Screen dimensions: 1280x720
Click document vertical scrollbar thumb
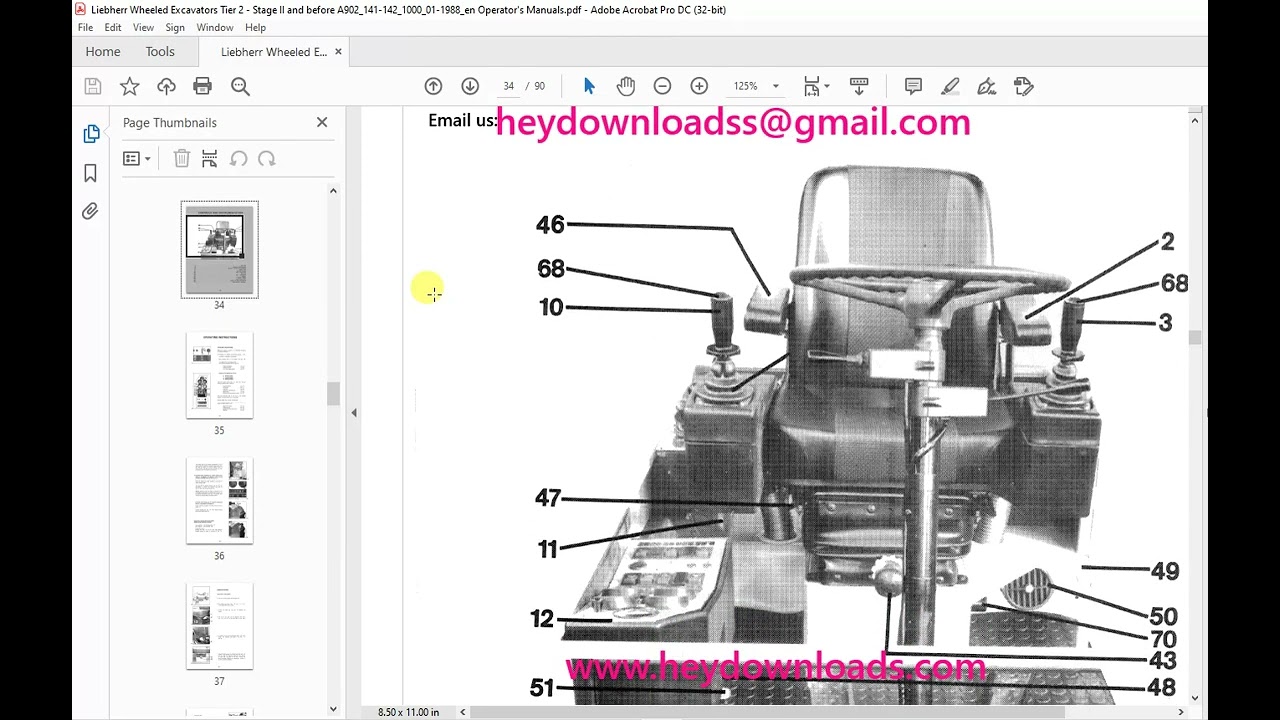1194,338
